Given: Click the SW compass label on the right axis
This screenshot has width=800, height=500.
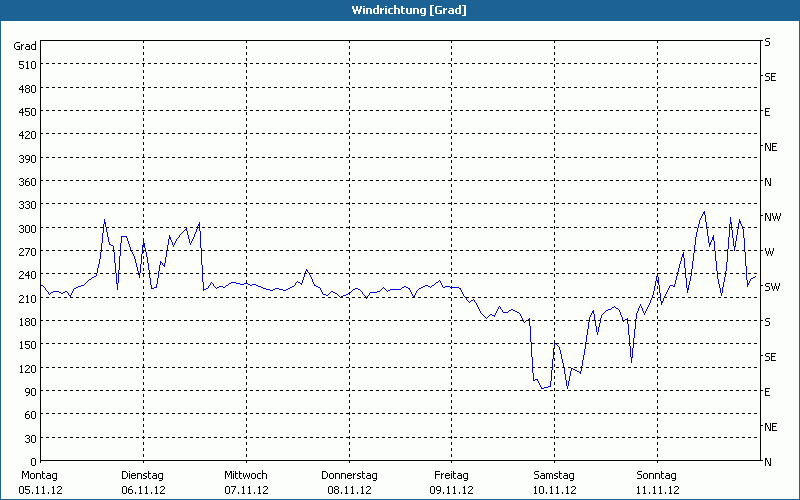Looking at the screenshot, I should [x=772, y=287].
